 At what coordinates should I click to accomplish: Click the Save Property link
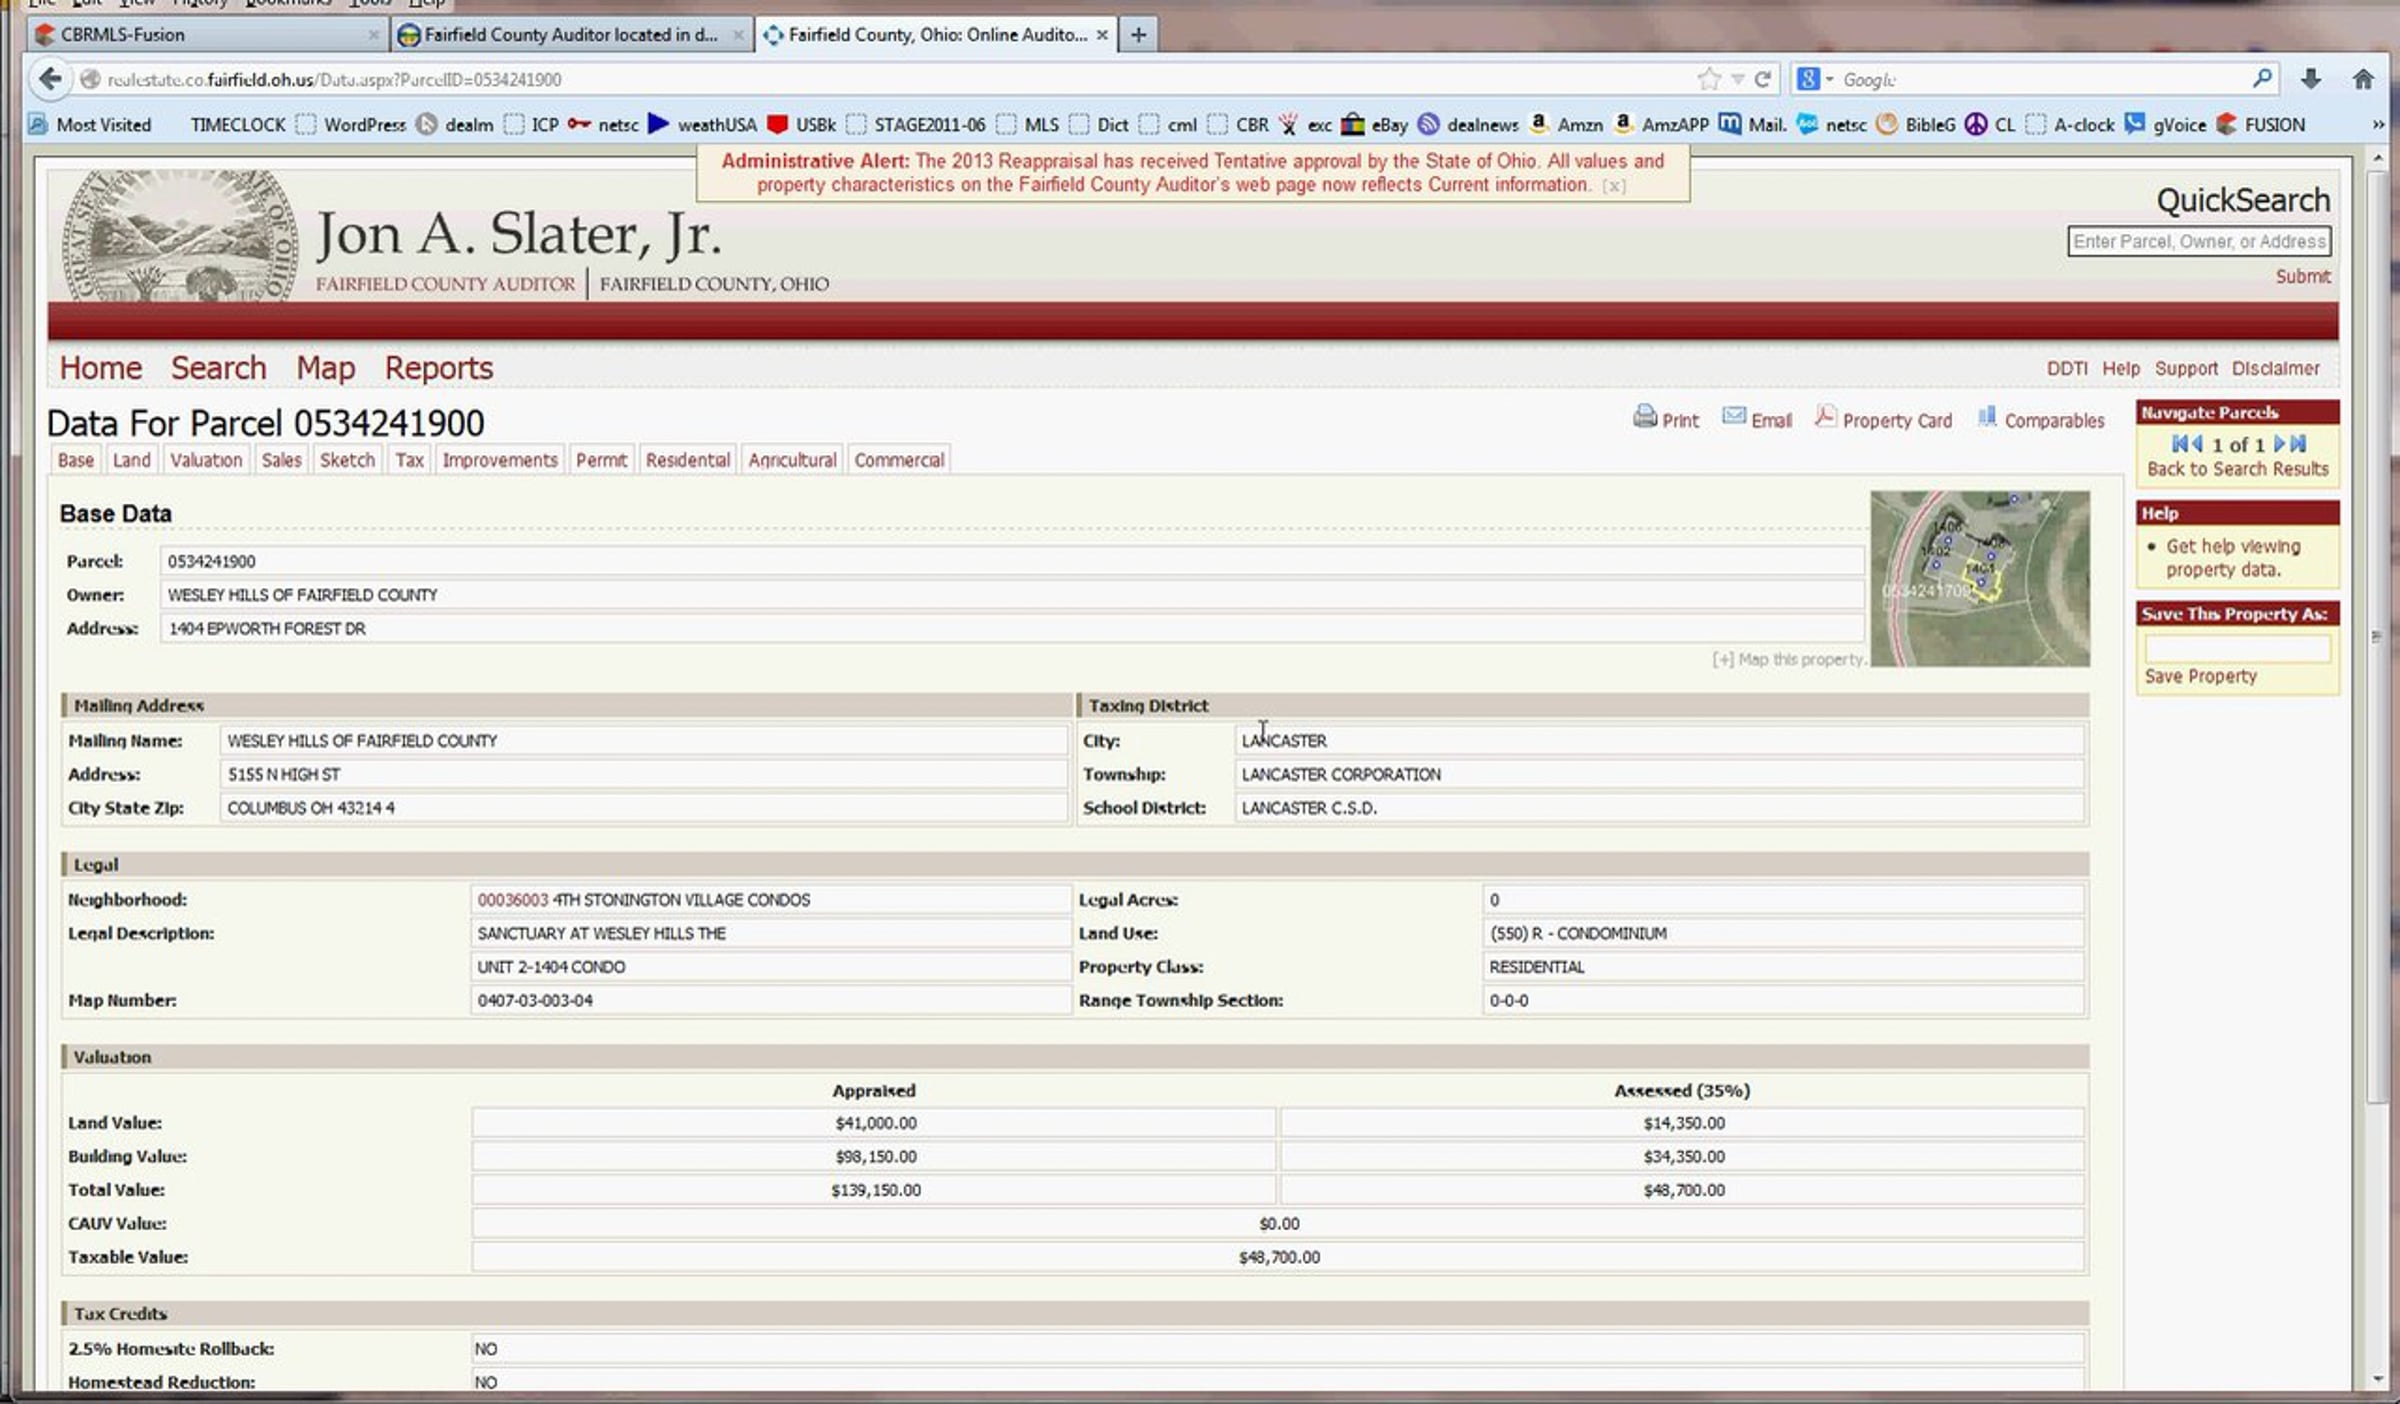pyautogui.click(x=2200, y=677)
